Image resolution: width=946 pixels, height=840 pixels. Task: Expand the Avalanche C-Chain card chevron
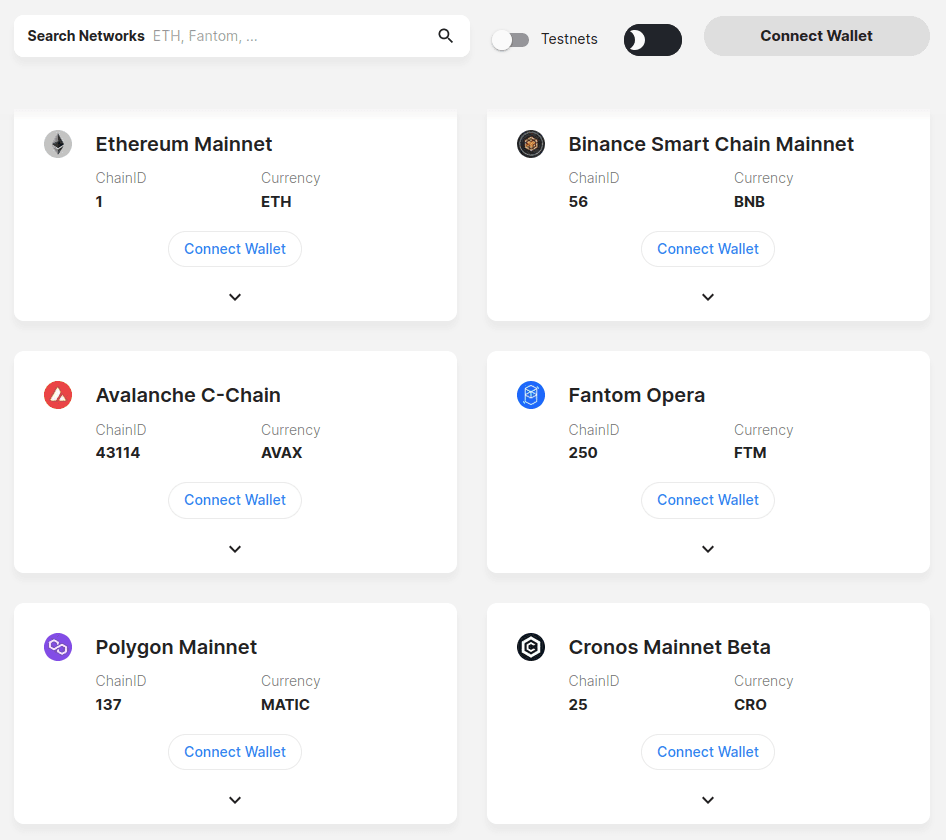(235, 549)
